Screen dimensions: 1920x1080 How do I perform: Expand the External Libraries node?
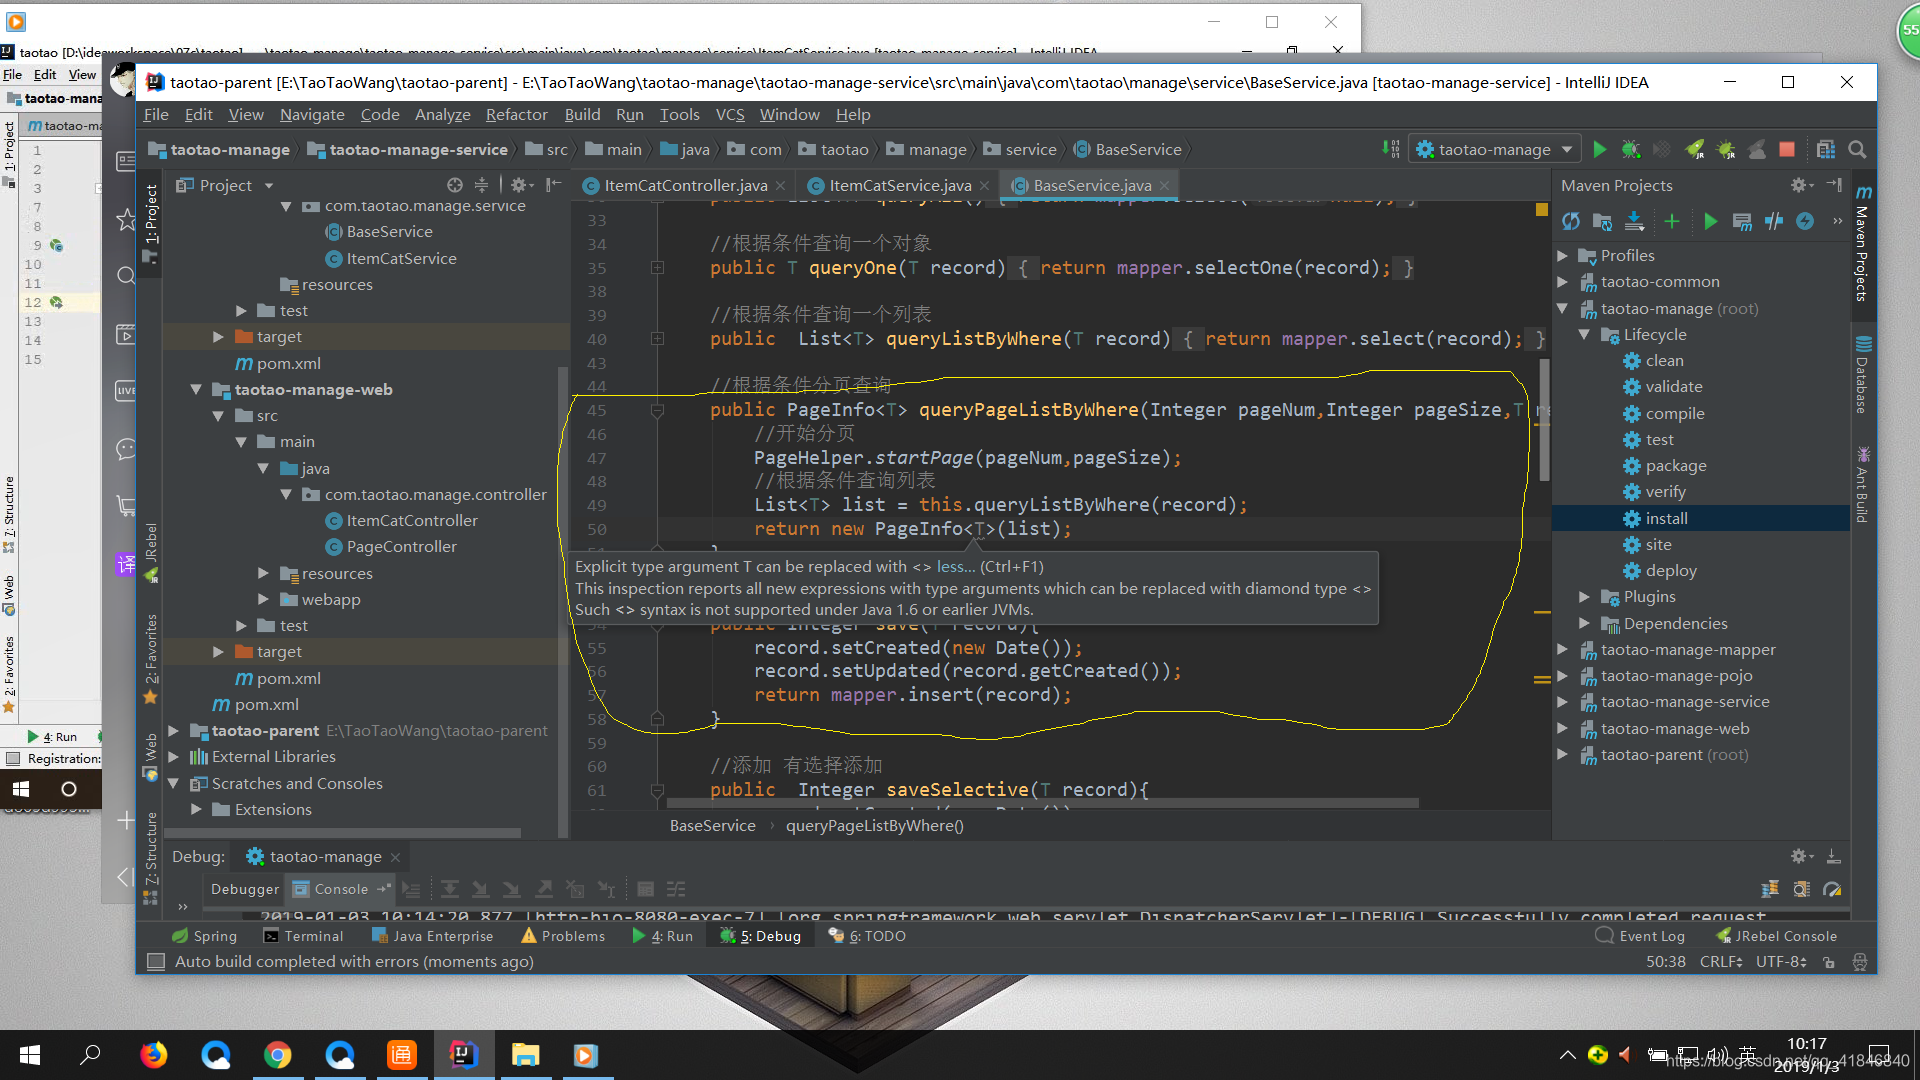pyautogui.click(x=173, y=757)
